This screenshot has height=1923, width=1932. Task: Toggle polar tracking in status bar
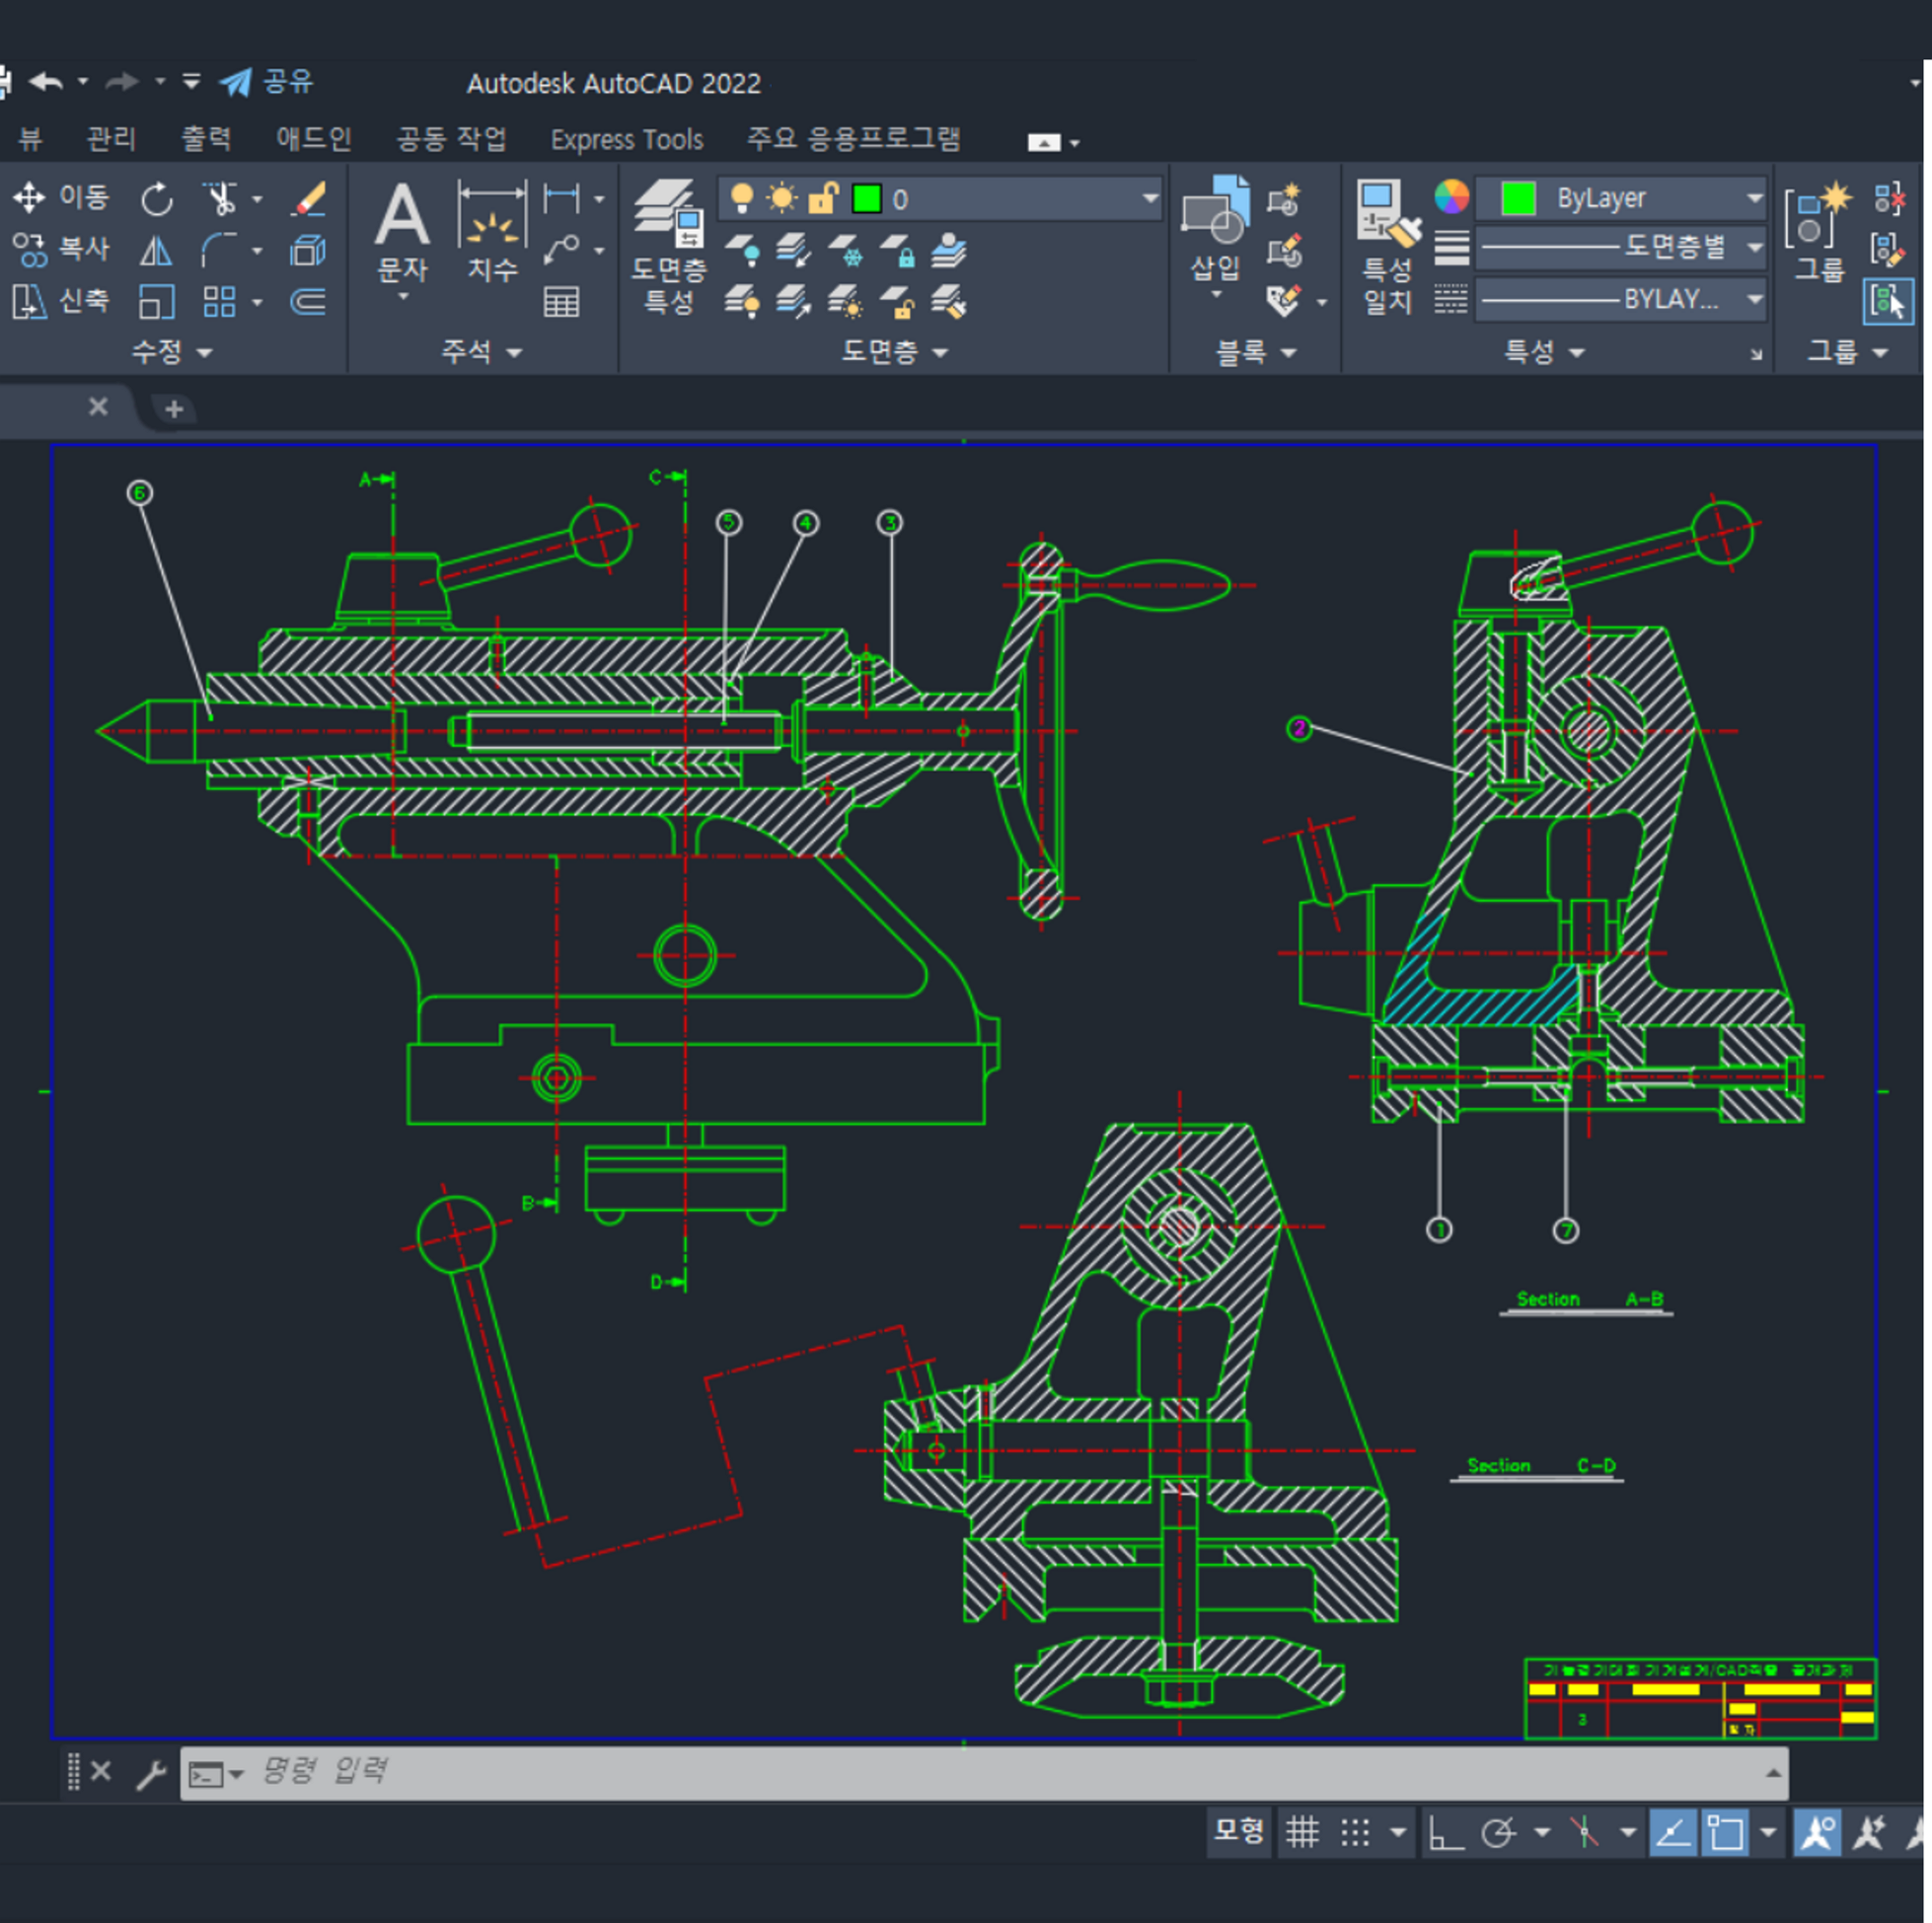(1498, 1832)
